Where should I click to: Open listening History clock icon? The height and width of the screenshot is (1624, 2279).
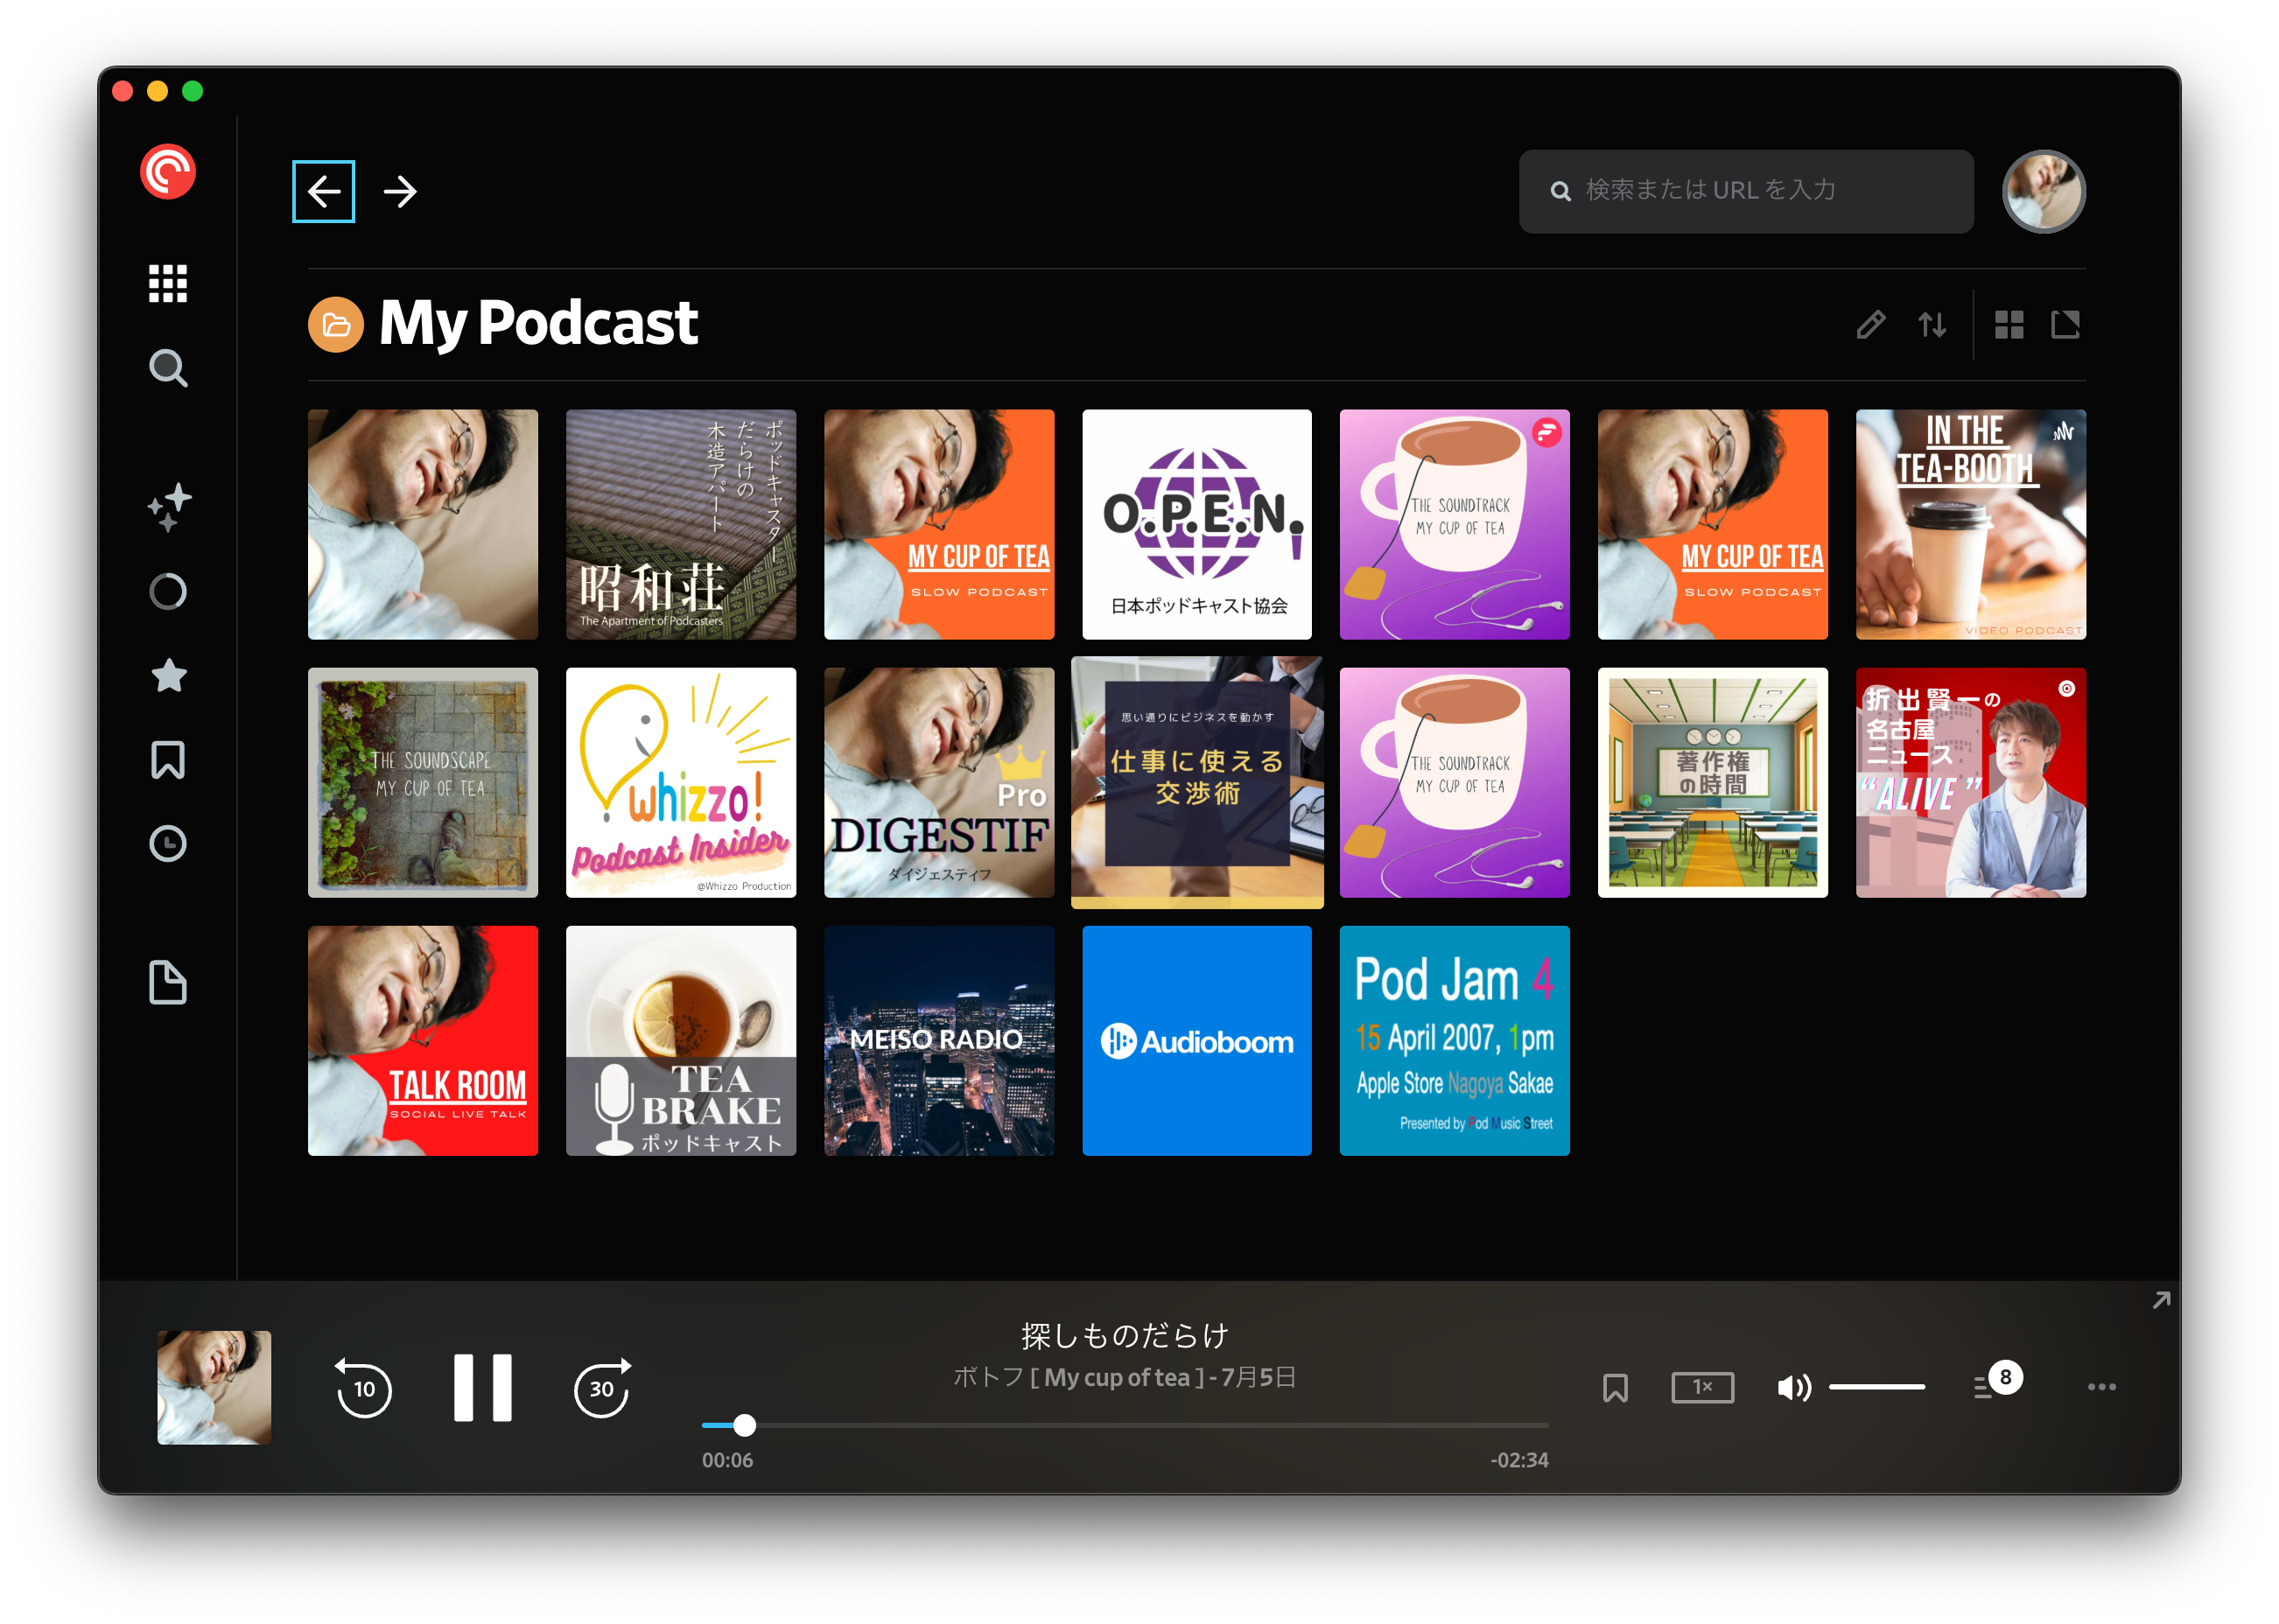point(168,844)
